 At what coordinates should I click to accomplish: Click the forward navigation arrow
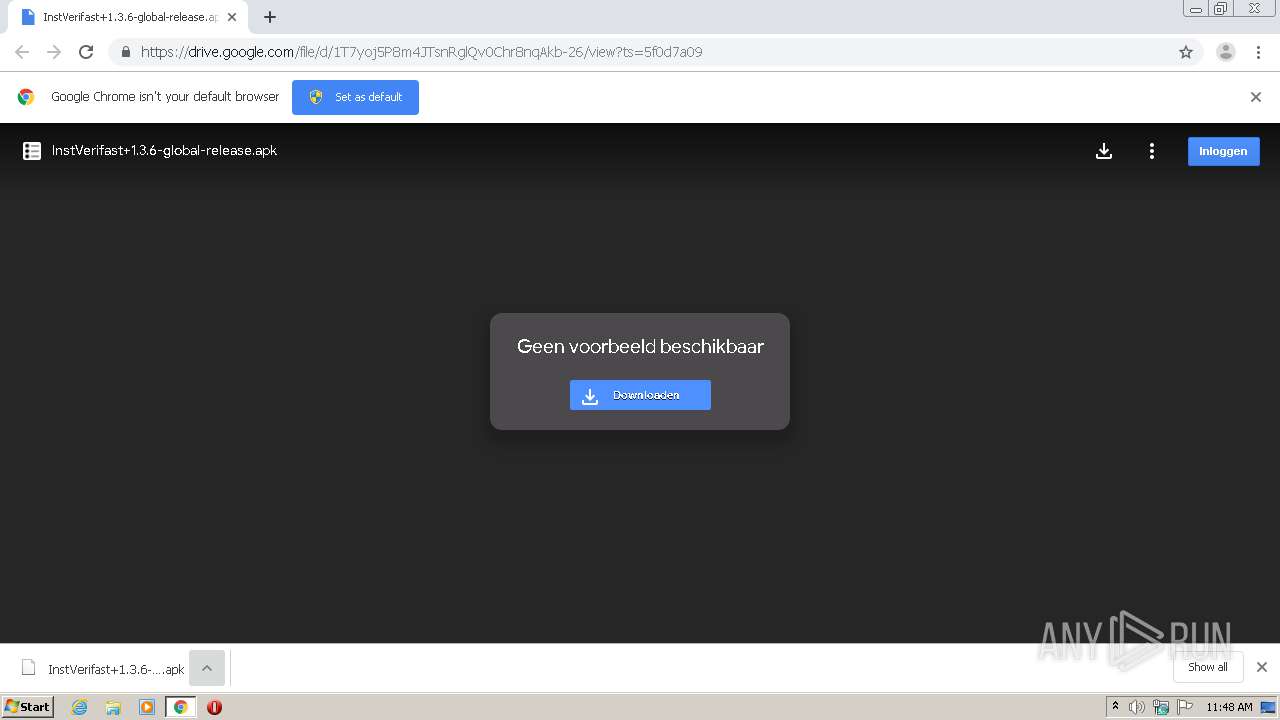click(x=54, y=52)
